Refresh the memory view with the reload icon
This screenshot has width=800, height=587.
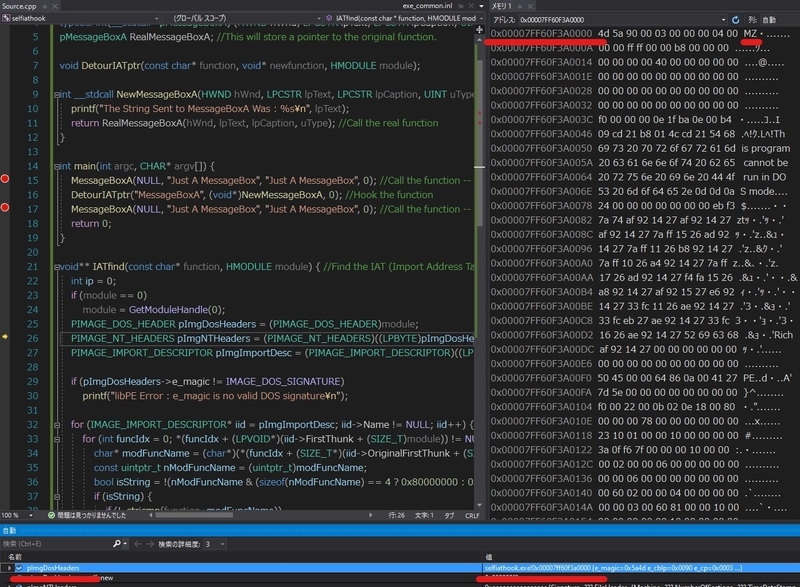735,20
